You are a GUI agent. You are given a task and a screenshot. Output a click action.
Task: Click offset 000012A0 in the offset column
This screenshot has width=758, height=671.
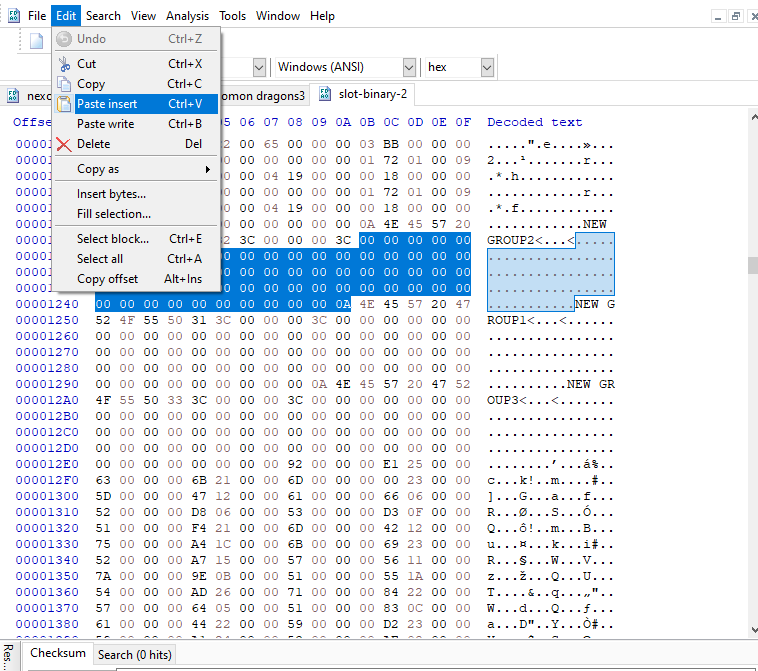[x=47, y=400]
